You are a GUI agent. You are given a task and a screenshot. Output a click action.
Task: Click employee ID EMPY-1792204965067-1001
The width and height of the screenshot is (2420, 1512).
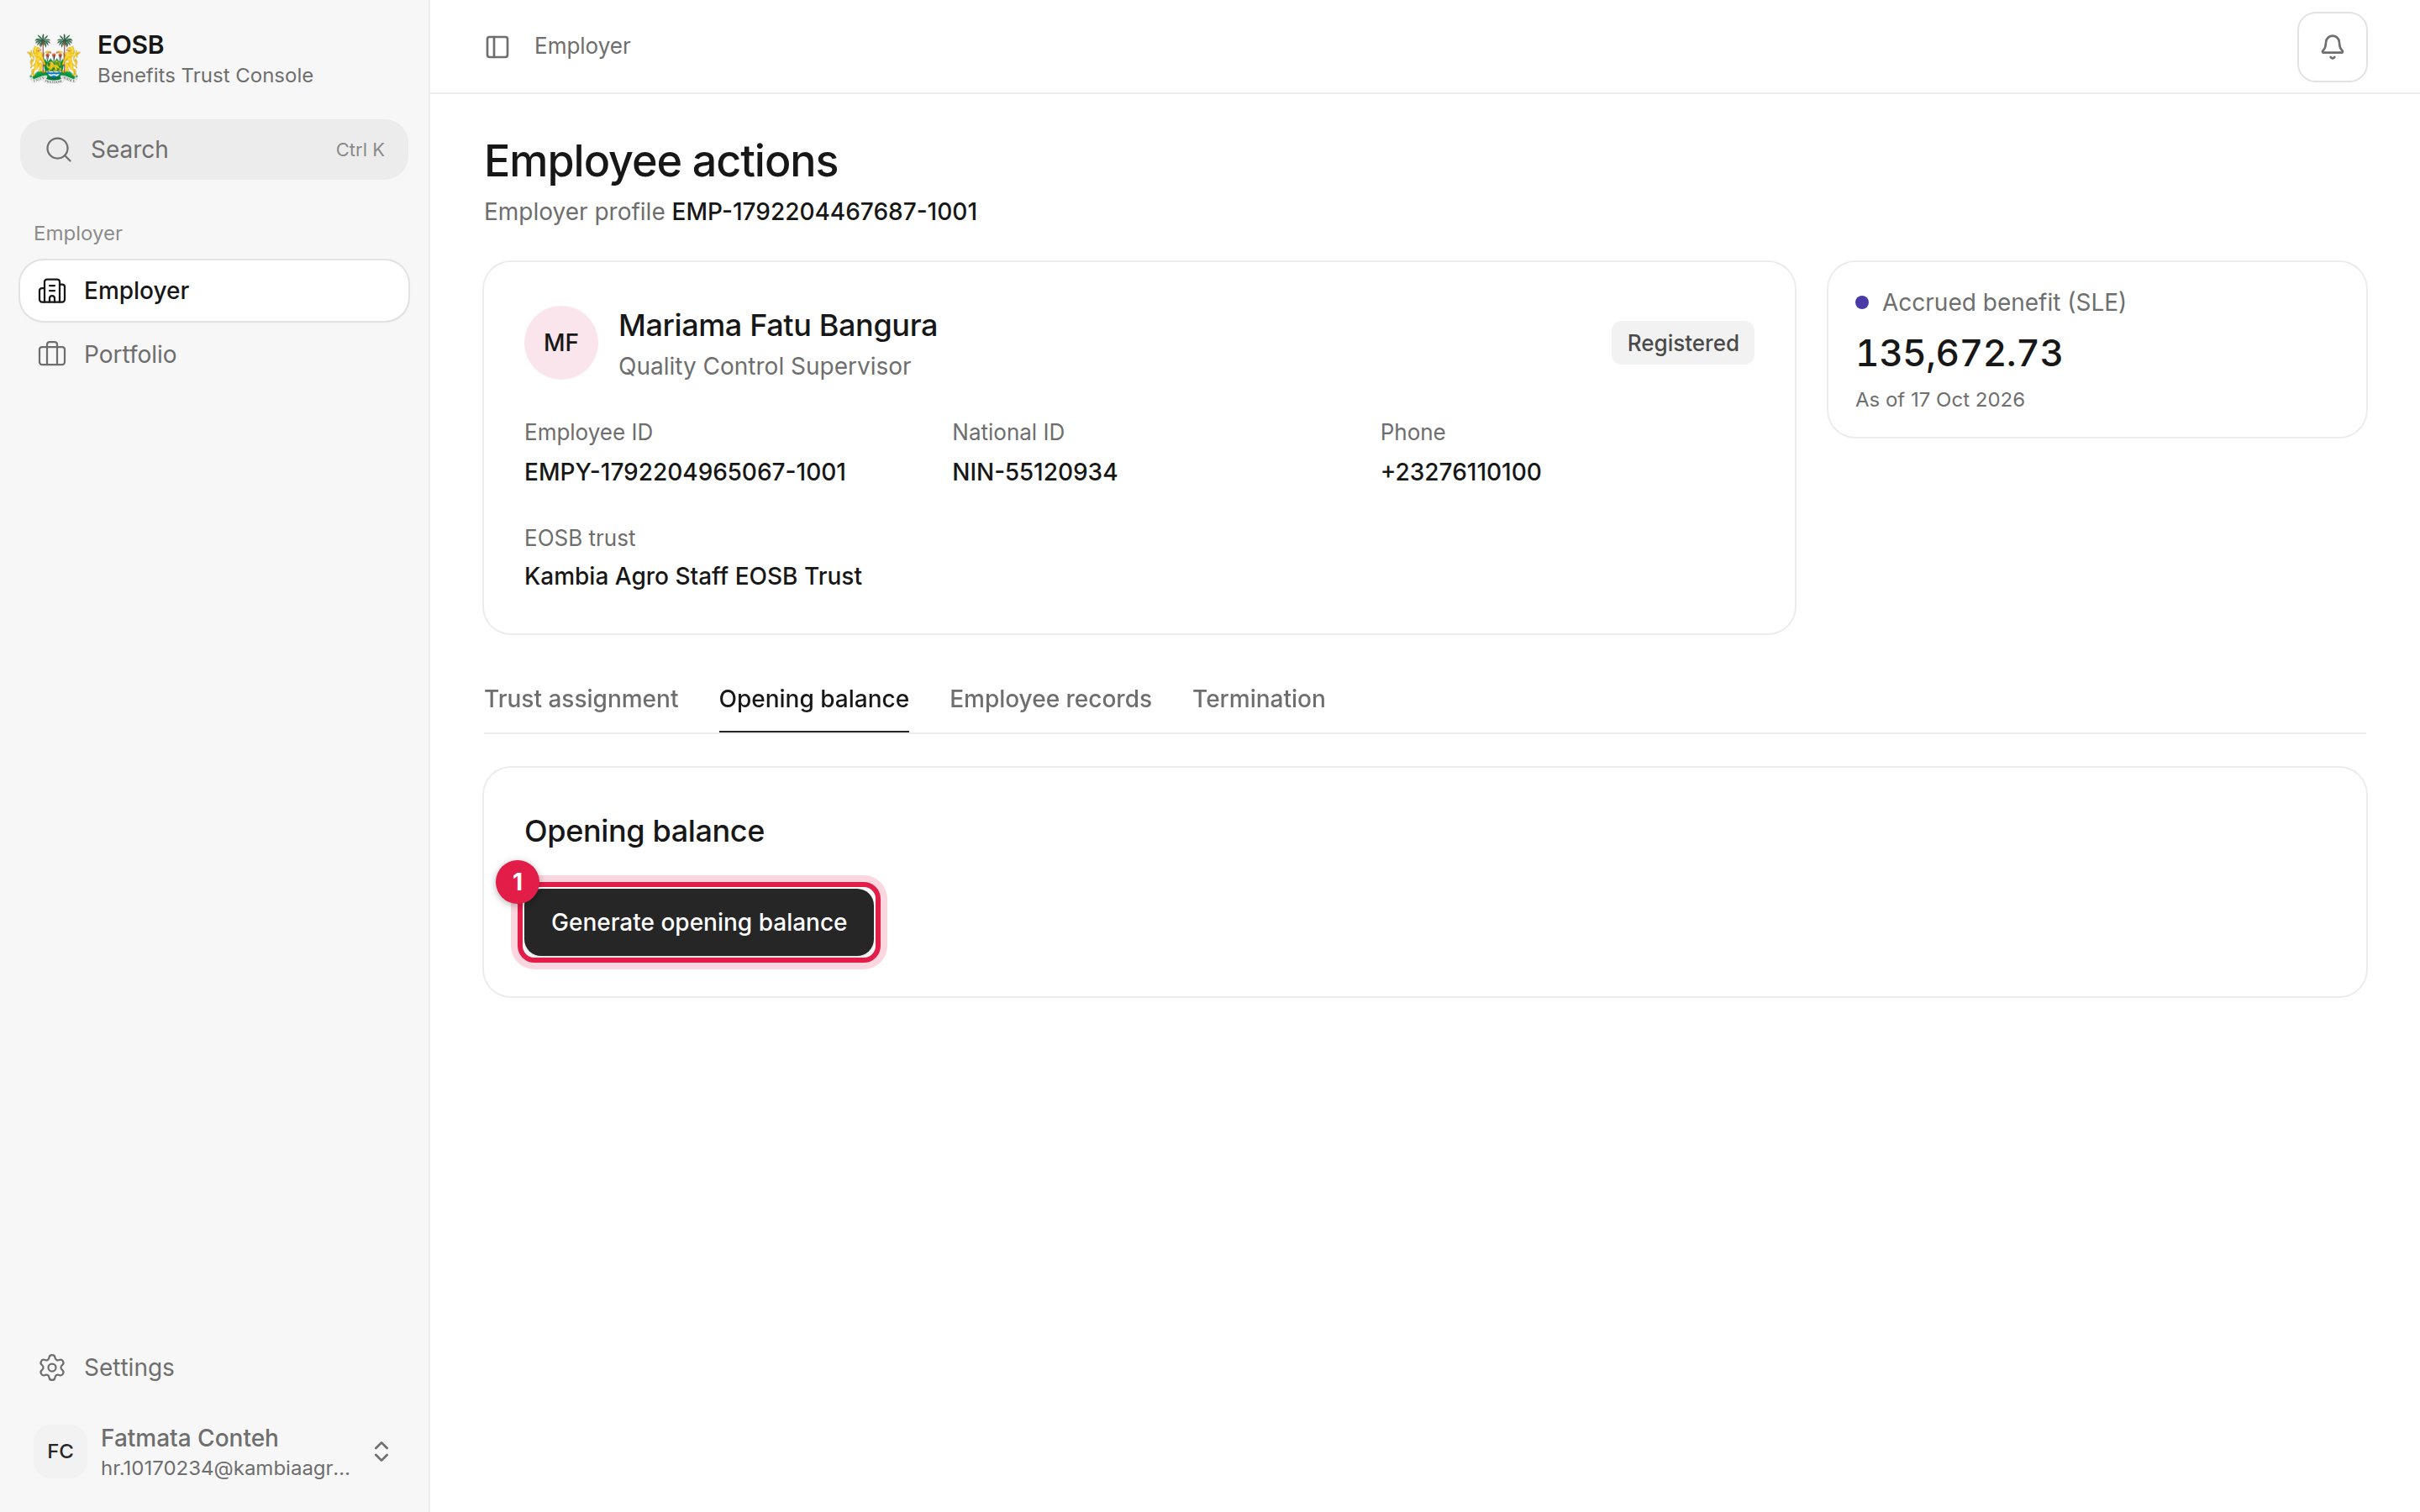pyautogui.click(x=685, y=472)
